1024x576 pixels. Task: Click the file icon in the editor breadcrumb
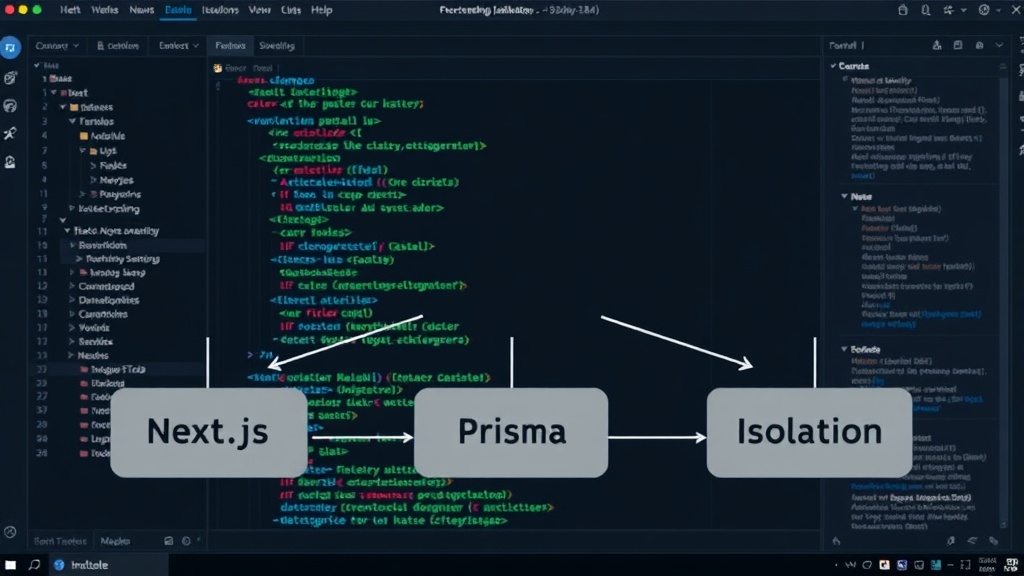click(x=218, y=68)
